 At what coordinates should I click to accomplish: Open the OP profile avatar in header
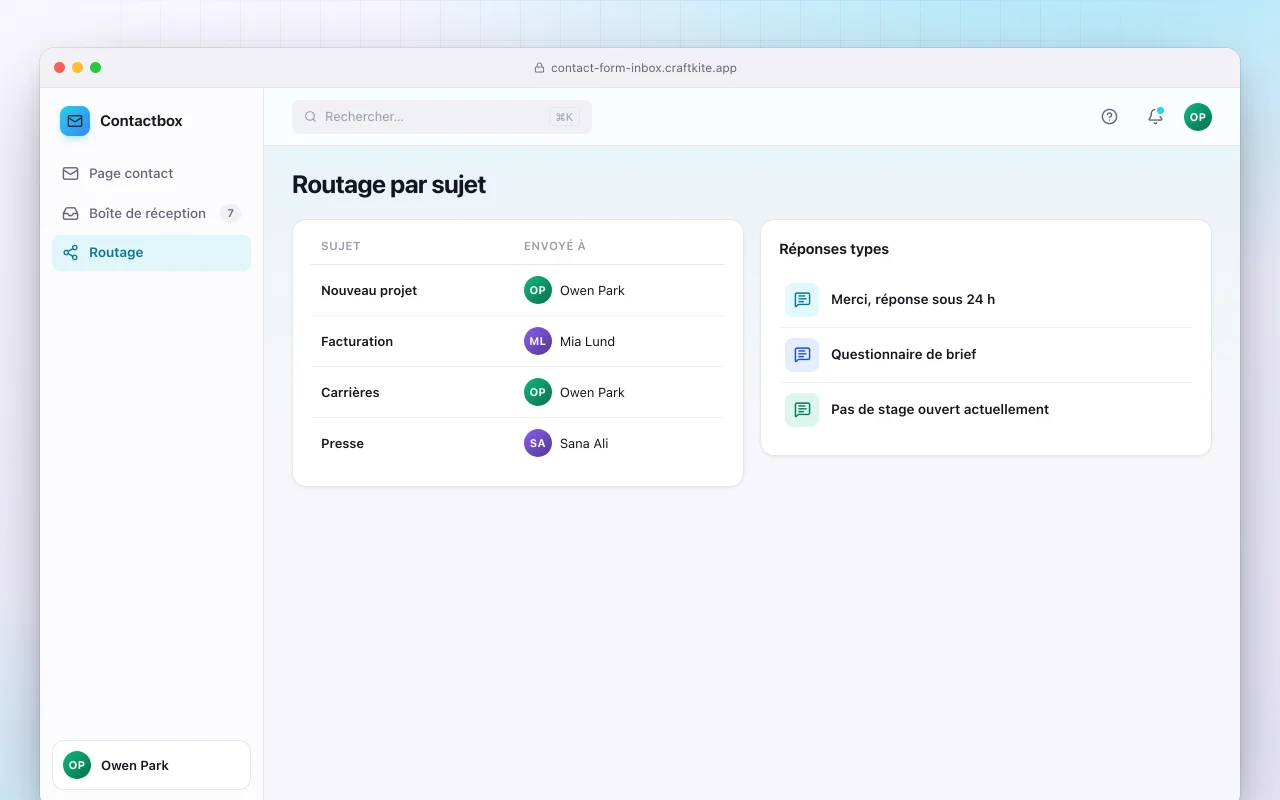(x=1198, y=117)
